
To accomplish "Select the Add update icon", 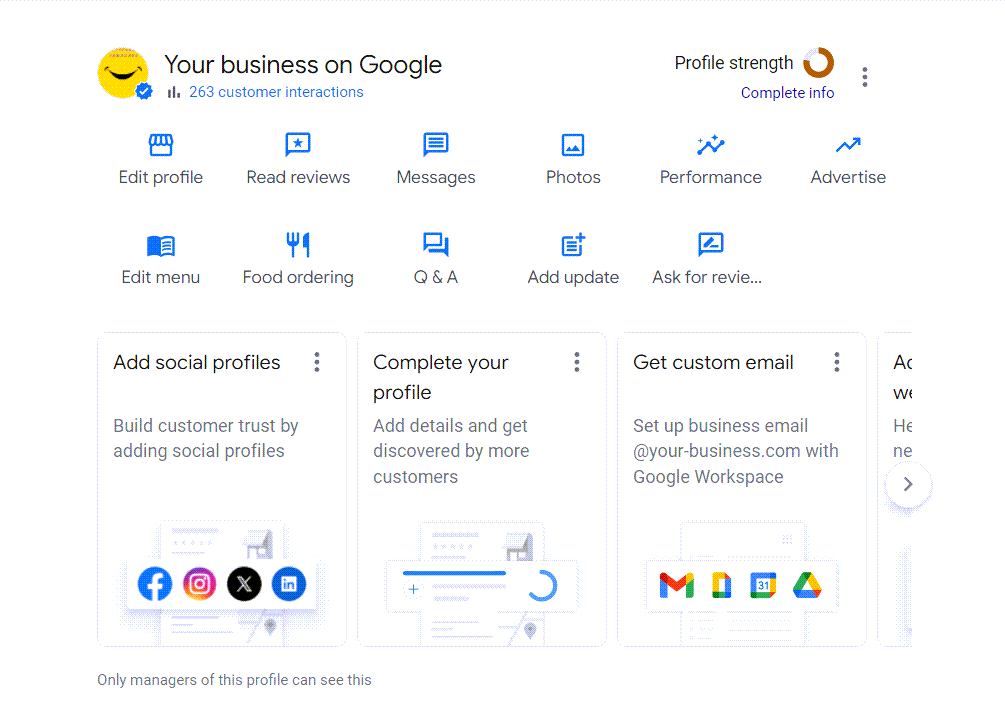I will pos(572,246).
